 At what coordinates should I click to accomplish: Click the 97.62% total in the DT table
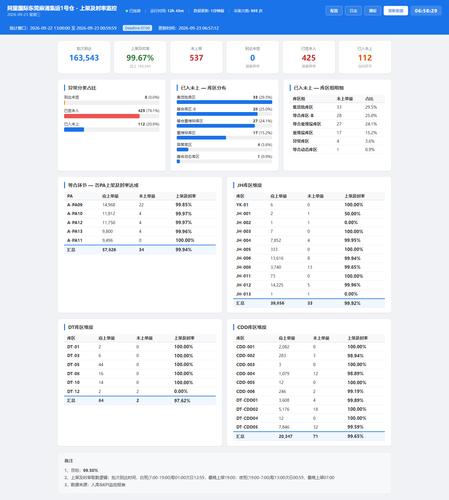coord(182,401)
